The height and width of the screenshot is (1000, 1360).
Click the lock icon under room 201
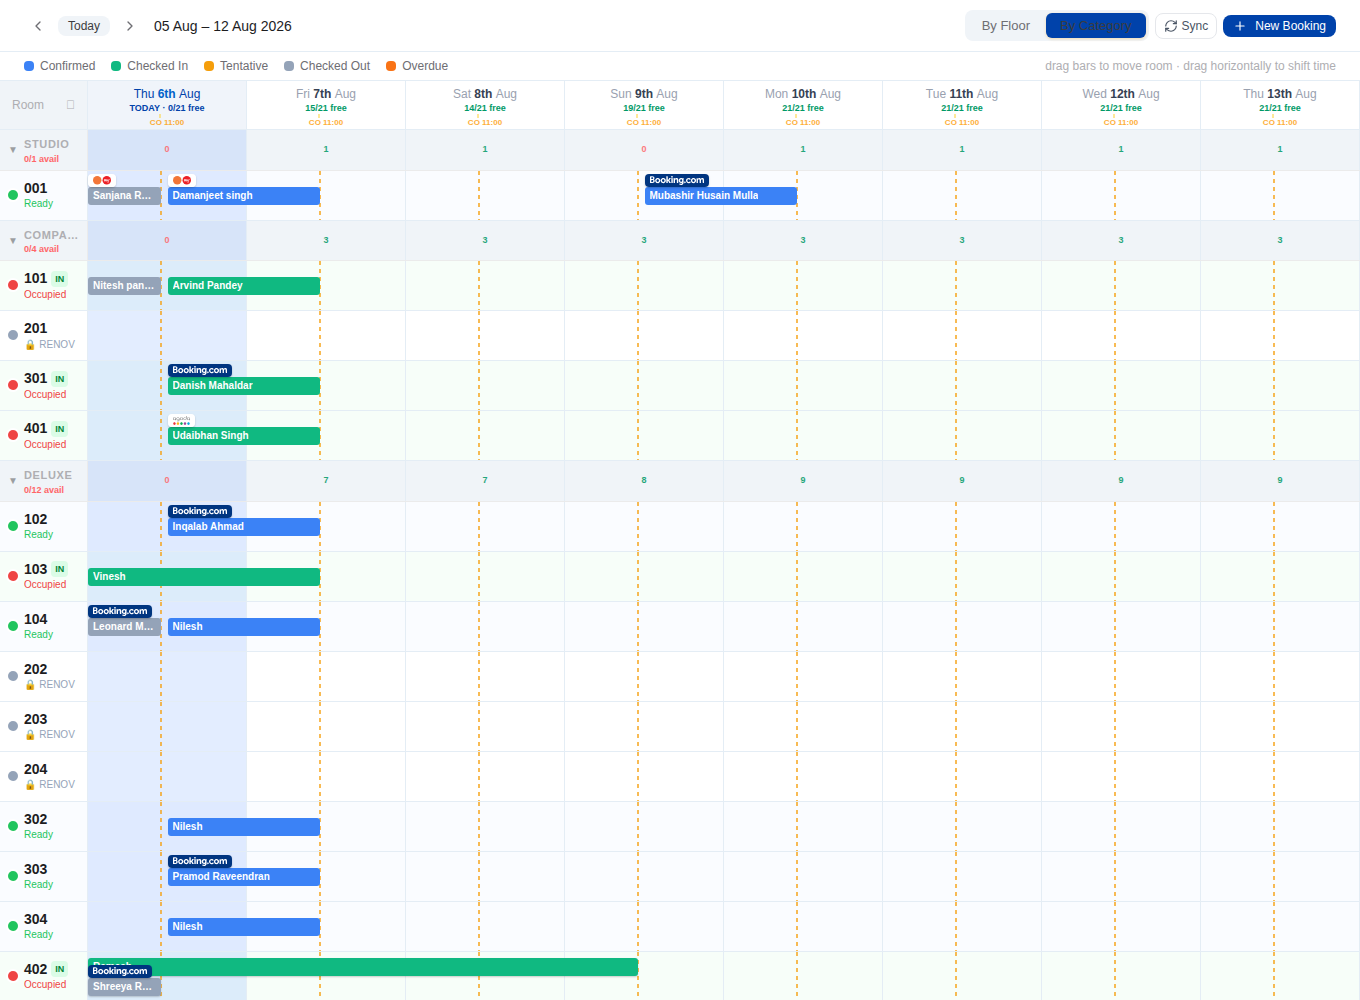point(30,345)
